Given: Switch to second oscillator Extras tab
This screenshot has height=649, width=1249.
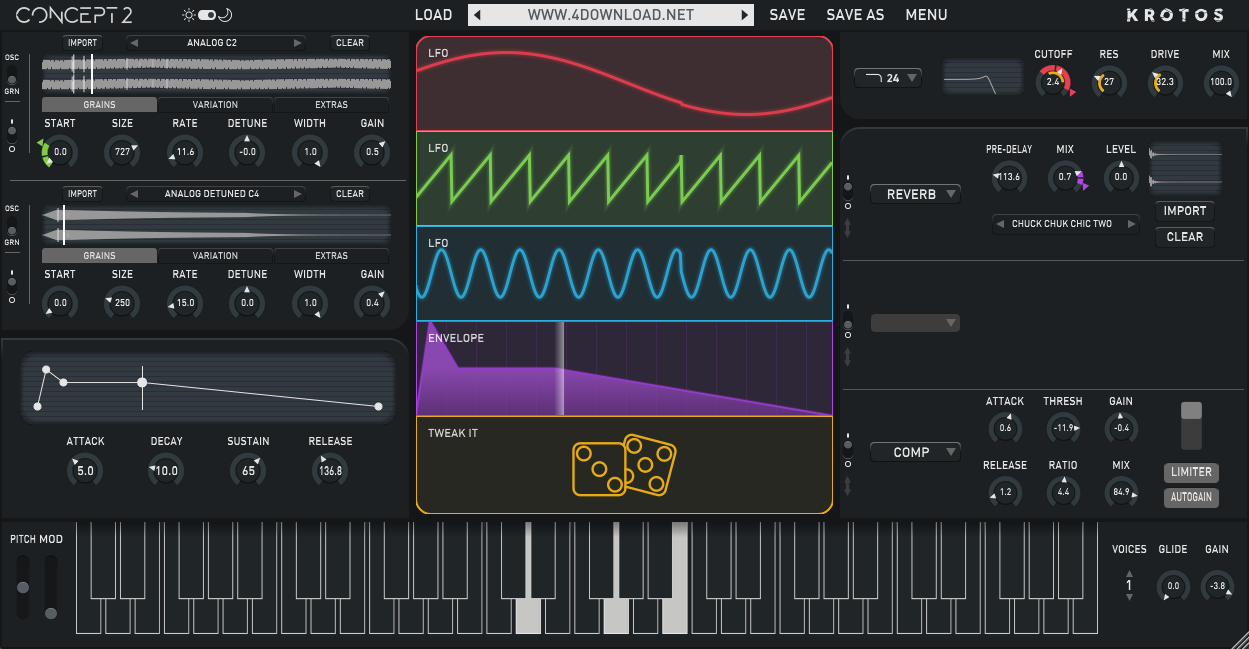Looking at the screenshot, I should tap(331, 255).
